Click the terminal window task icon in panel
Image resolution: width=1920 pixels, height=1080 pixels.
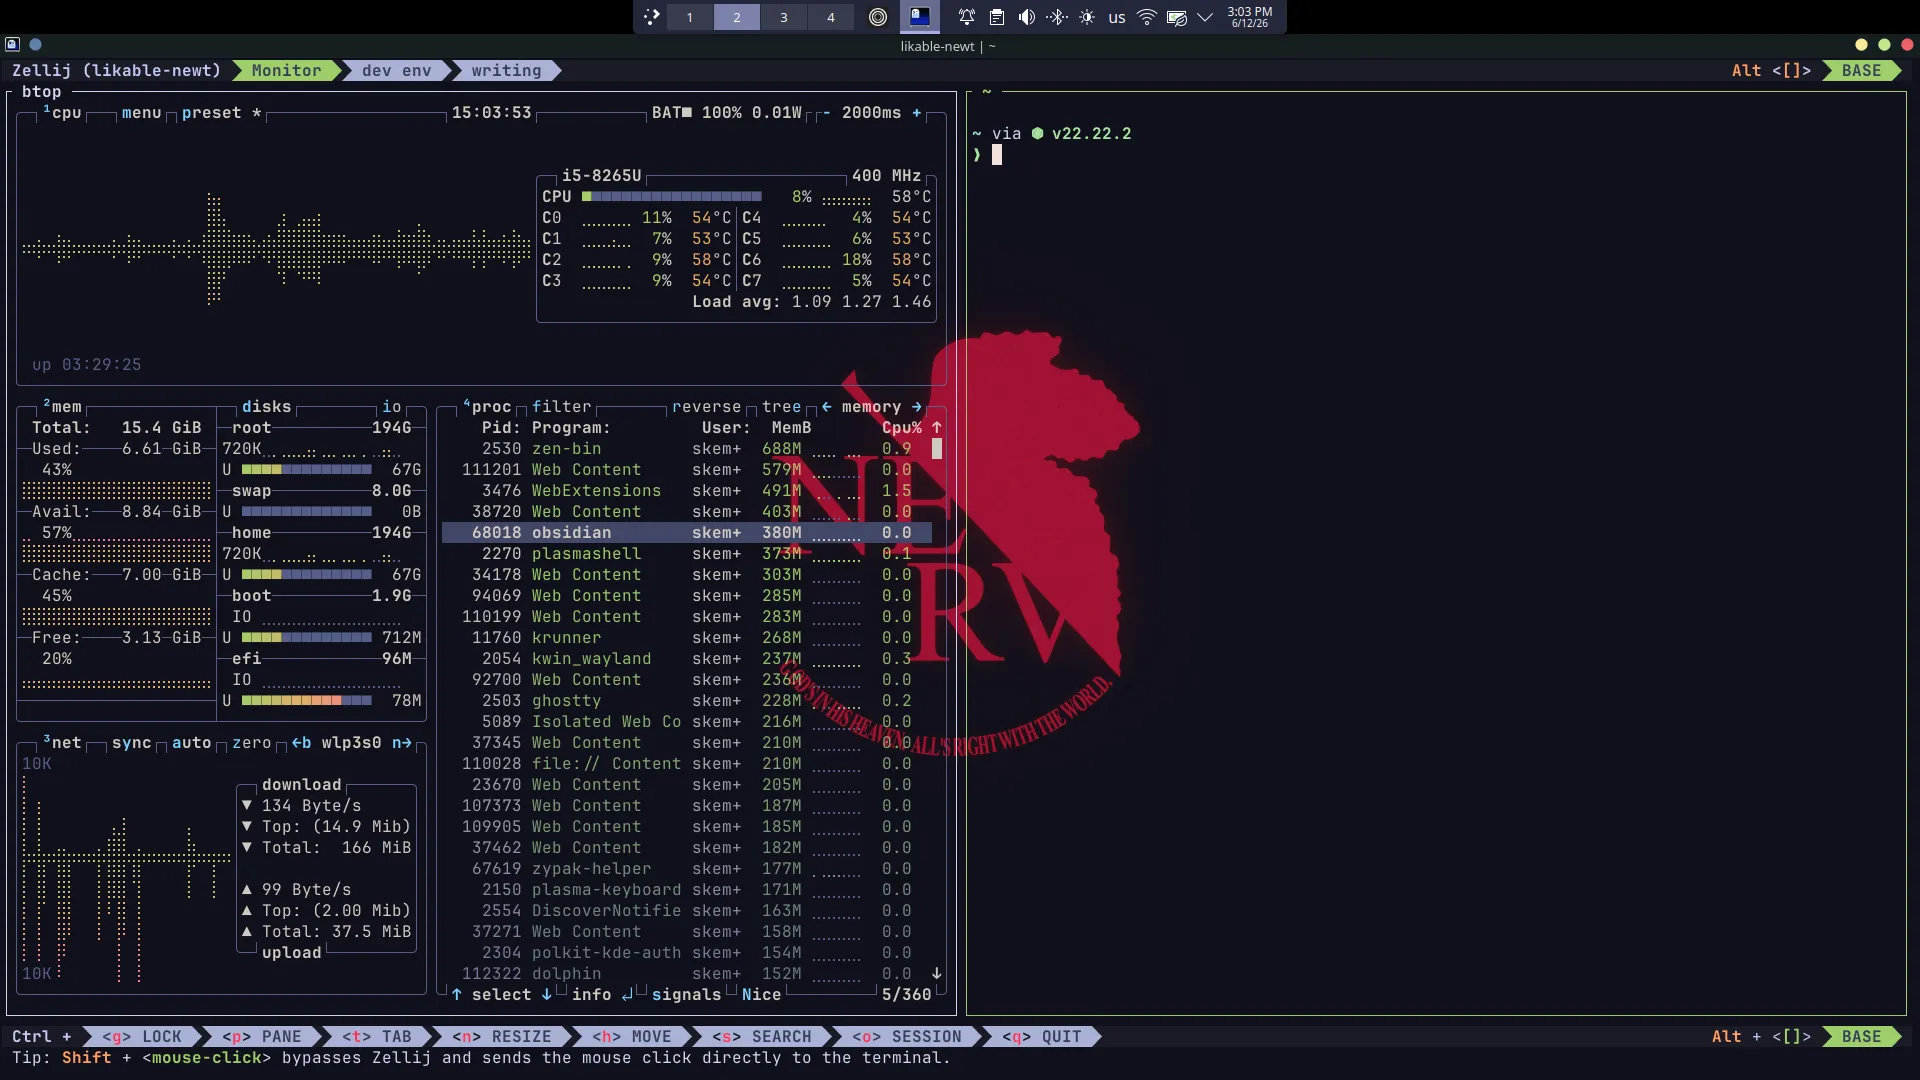(x=919, y=16)
